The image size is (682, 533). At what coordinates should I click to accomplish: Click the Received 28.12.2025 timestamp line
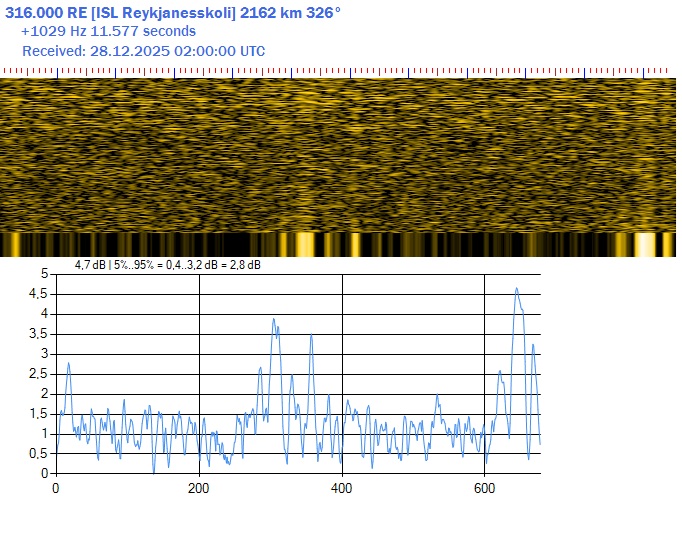(x=143, y=51)
